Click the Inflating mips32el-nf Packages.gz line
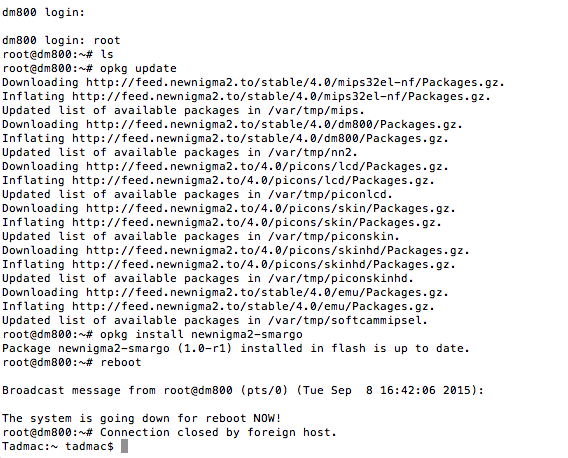This screenshot has width=568, height=458. coord(246,97)
